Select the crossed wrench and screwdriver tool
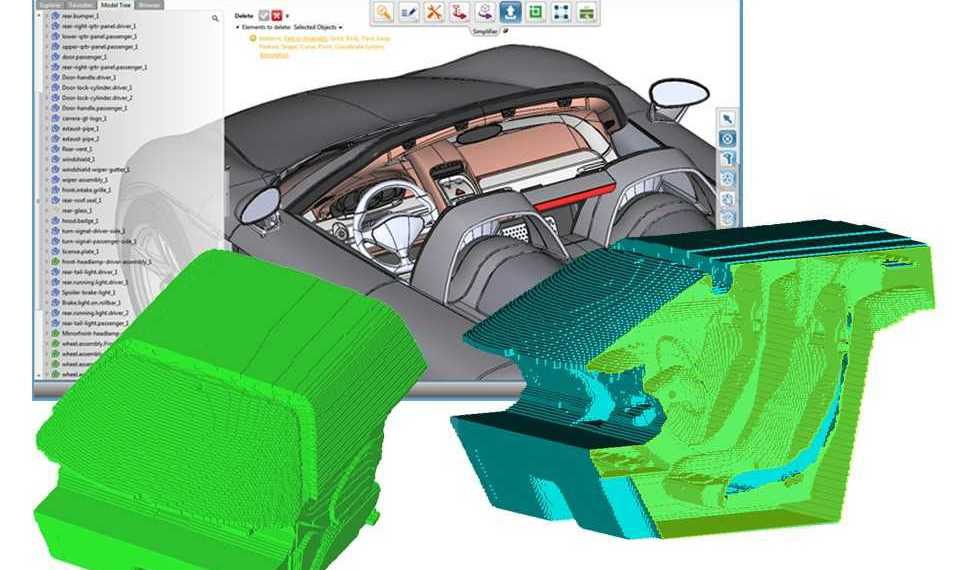Image resolution: width=956 pixels, height=570 pixels. 434,13
